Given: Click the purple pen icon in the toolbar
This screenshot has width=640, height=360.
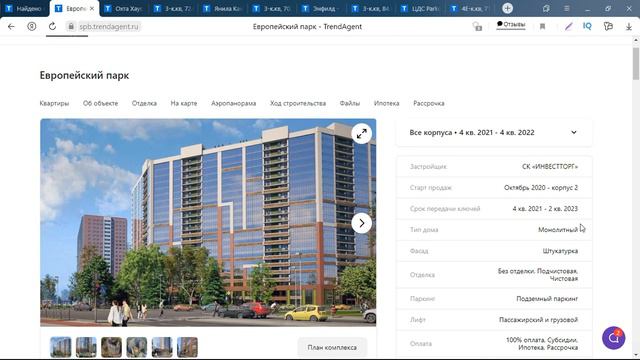Looking at the screenshot, I should (568, 27).
